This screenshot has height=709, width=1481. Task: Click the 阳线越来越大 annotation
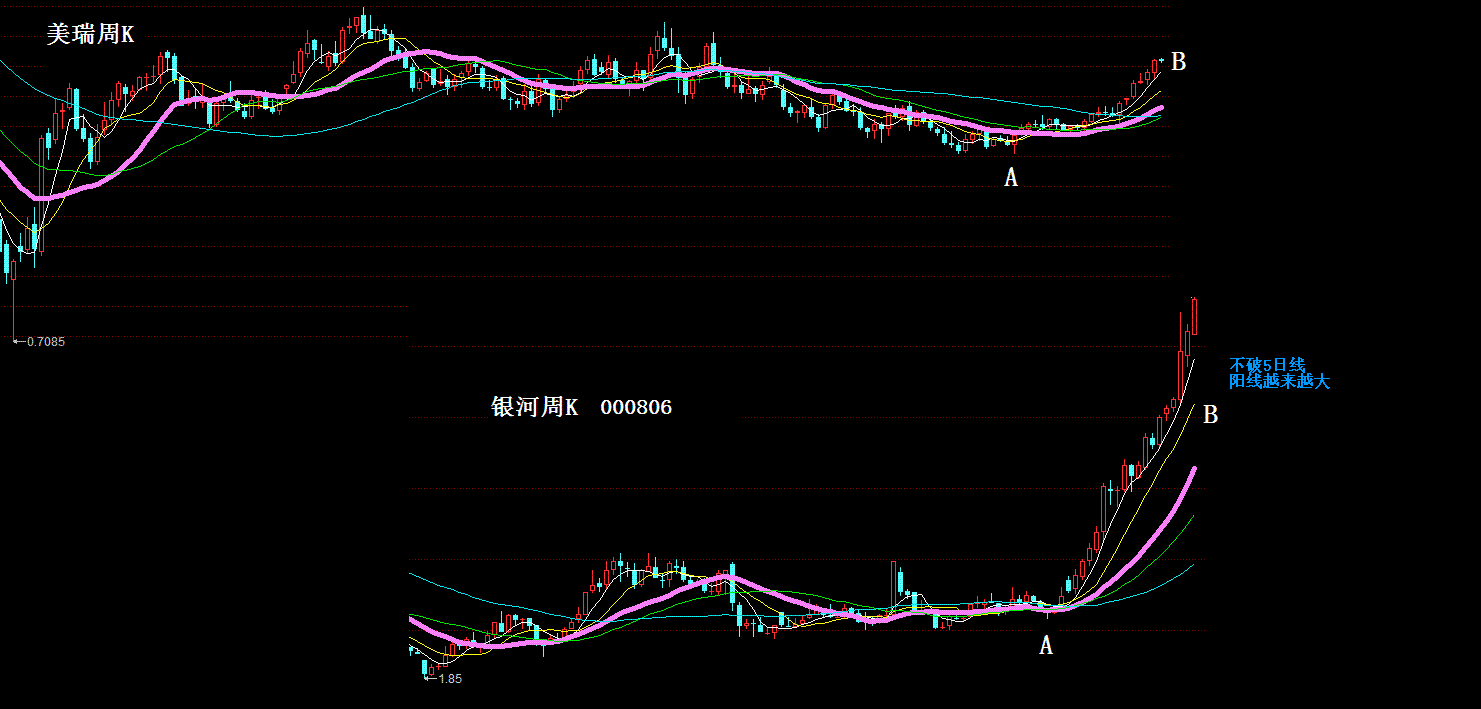point(1279,381)
